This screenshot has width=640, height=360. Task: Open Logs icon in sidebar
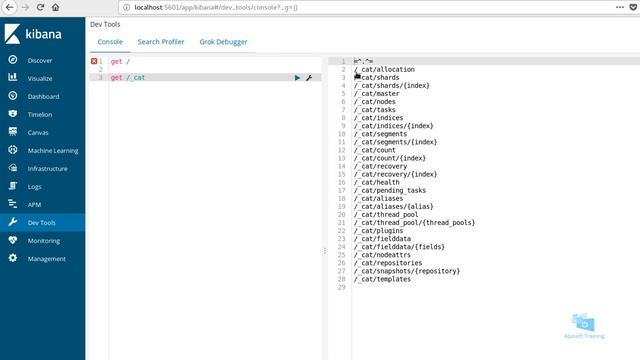[x=13, y=186]
